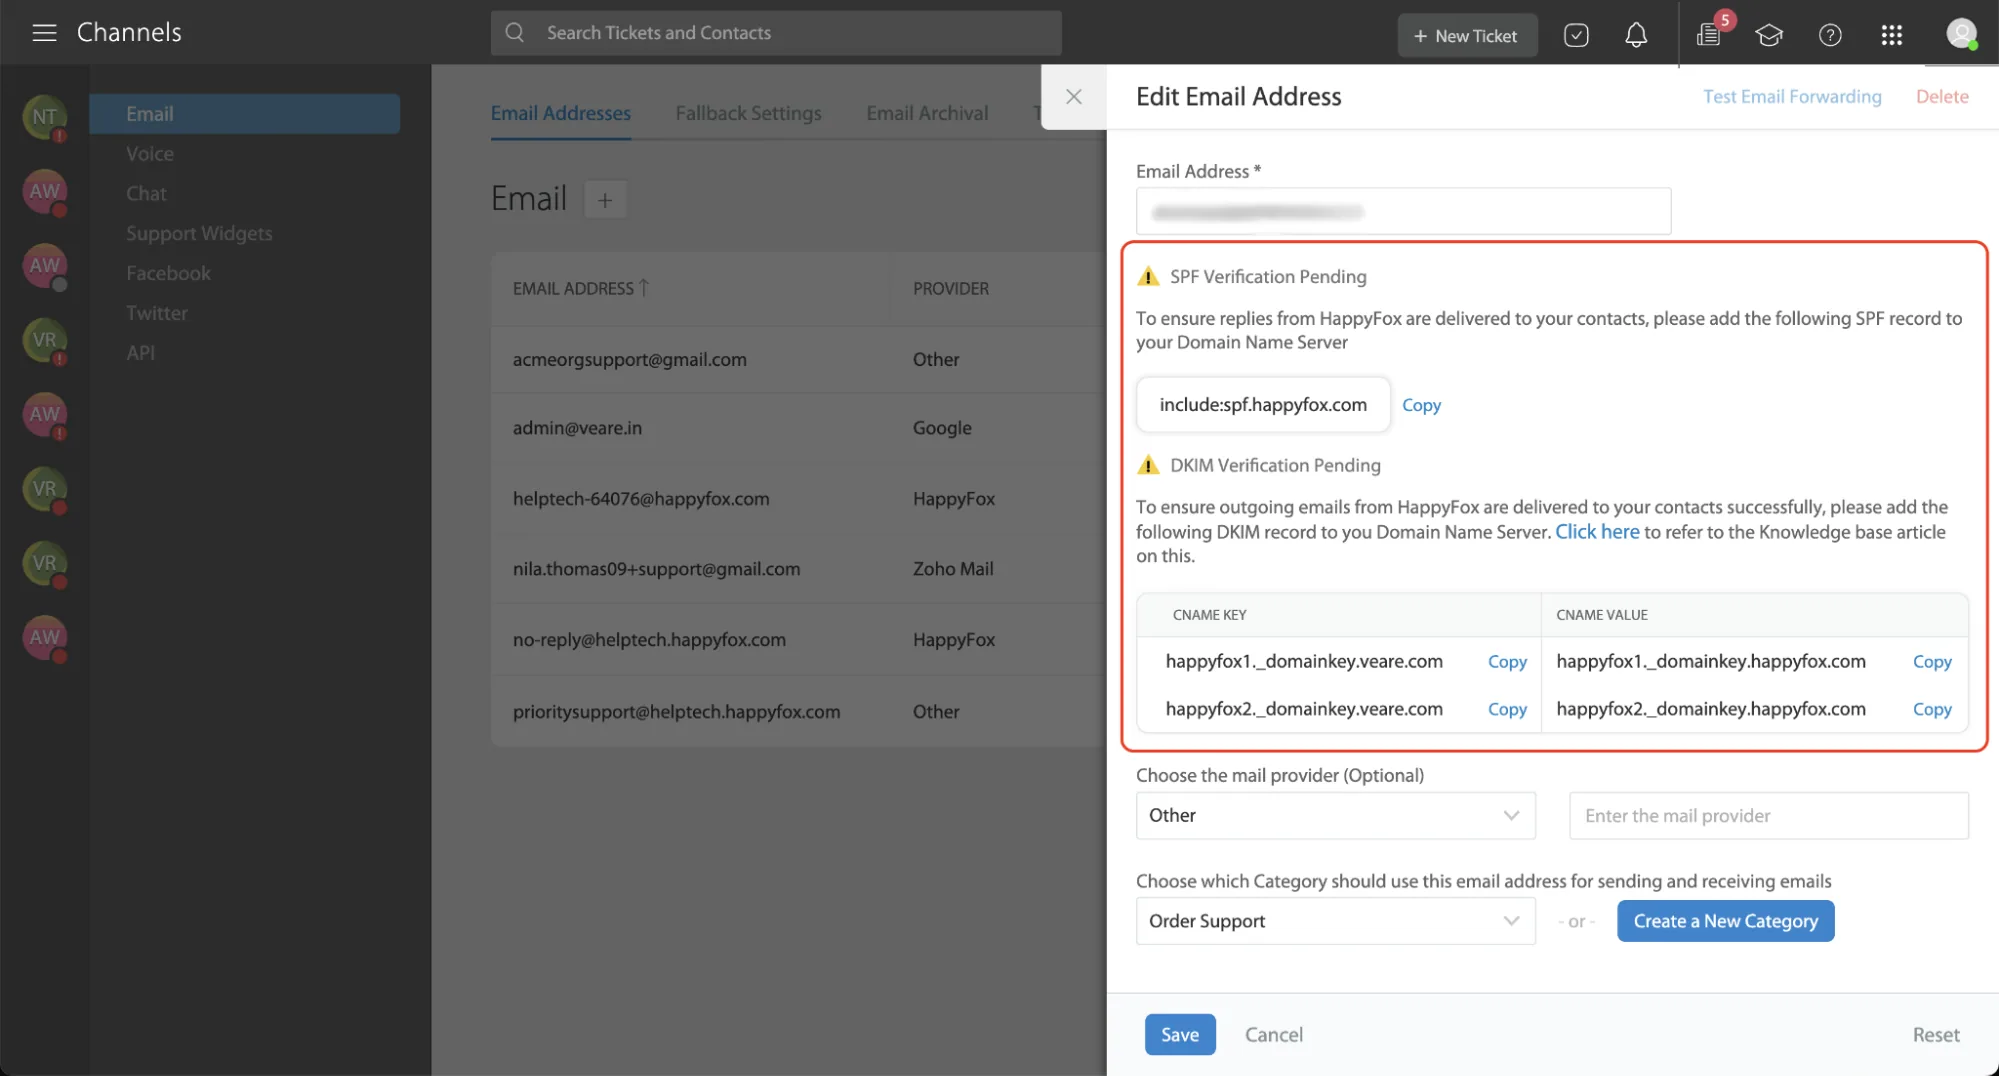Open the notifications bell
This screenshot has height=1076, width=1999.
tap(1636, 35)
